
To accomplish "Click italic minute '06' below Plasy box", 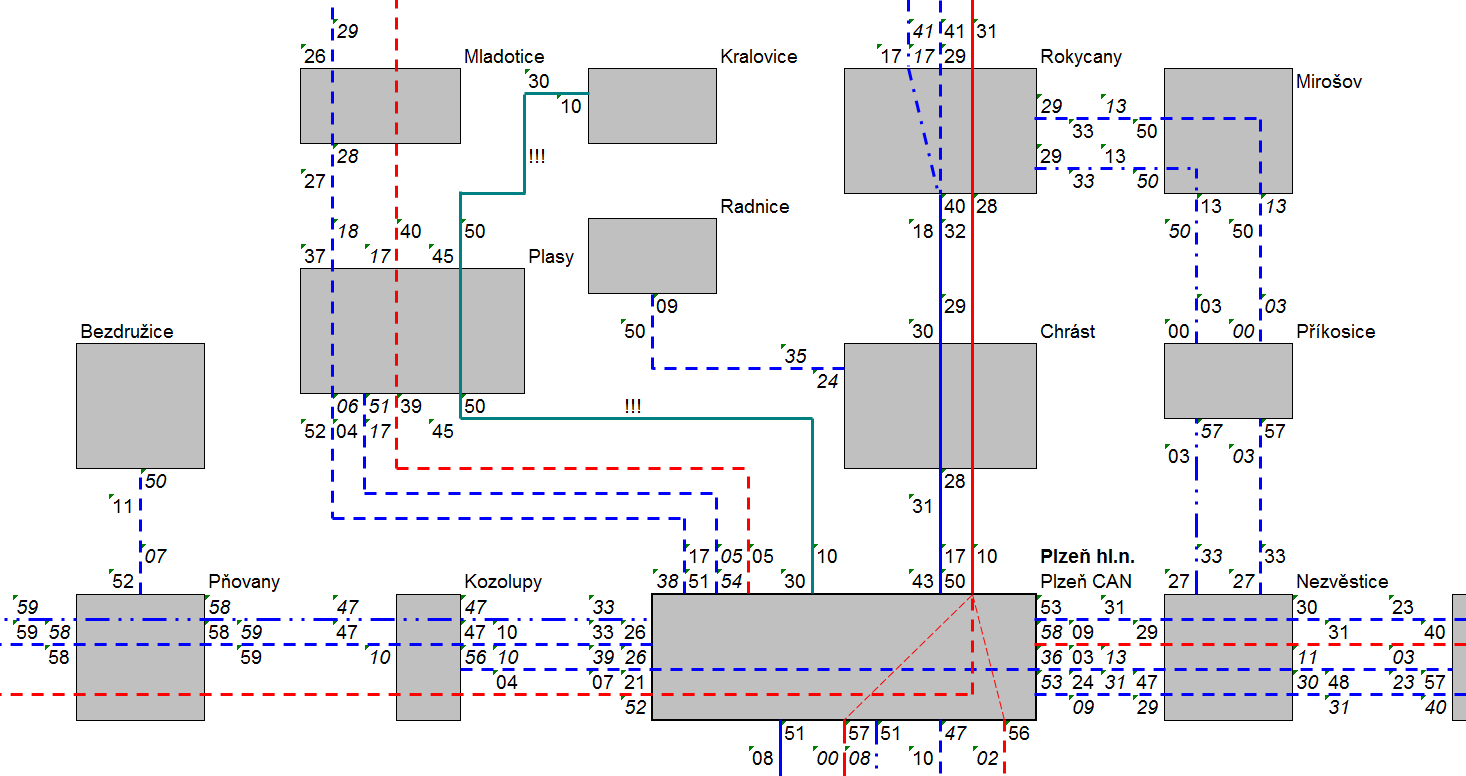I will tap(347, 407).
